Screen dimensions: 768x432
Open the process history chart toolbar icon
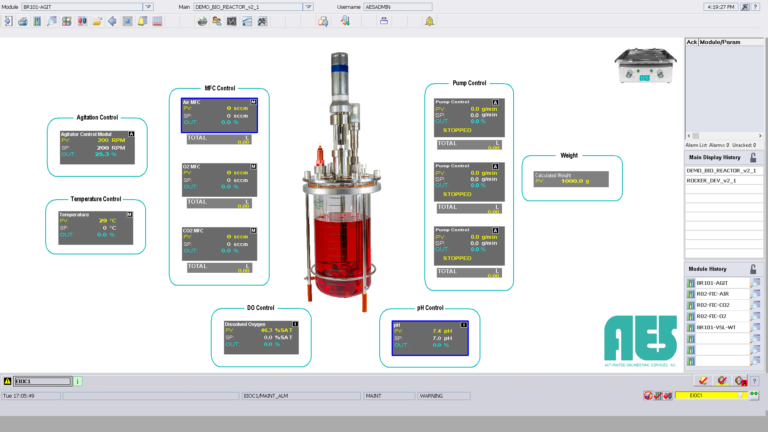click(x=247, y=21)
